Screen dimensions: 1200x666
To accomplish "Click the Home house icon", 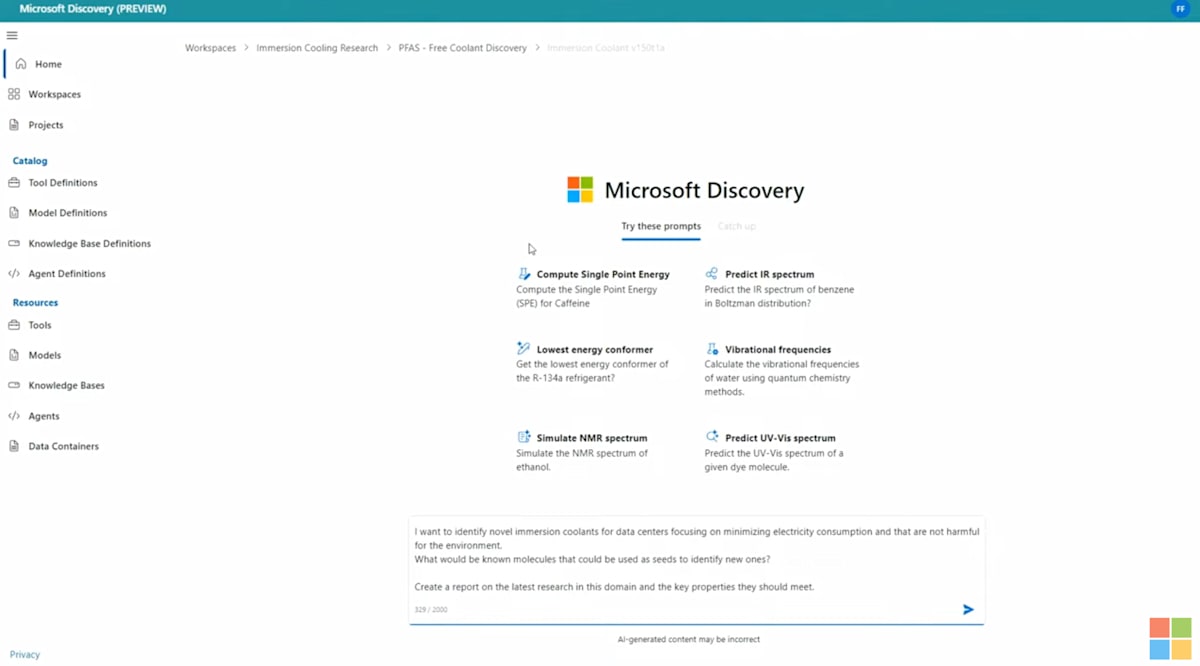I will [x=21, y=64].
